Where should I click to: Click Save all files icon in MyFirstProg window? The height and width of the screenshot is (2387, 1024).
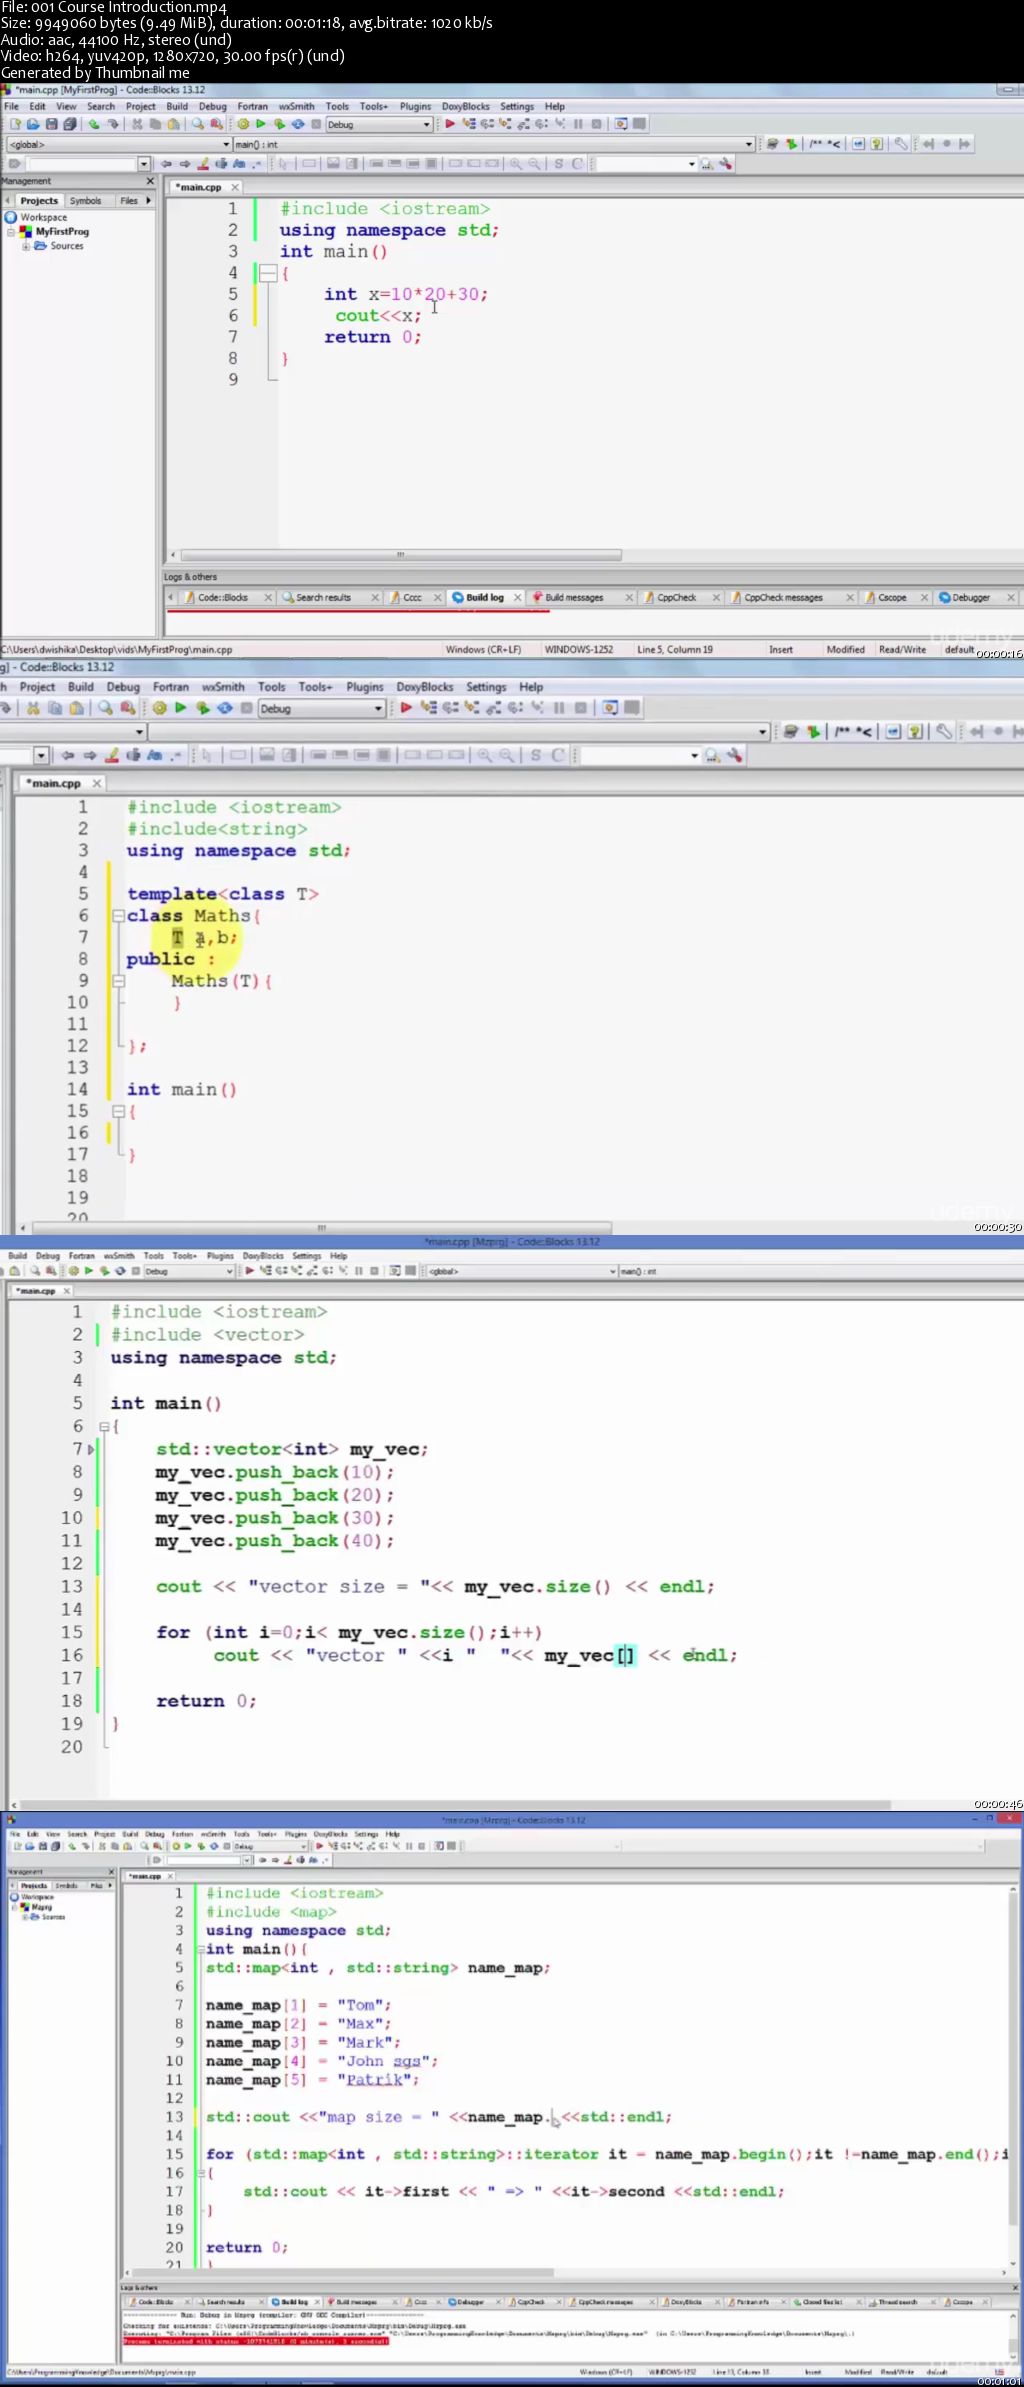[69, 124]
